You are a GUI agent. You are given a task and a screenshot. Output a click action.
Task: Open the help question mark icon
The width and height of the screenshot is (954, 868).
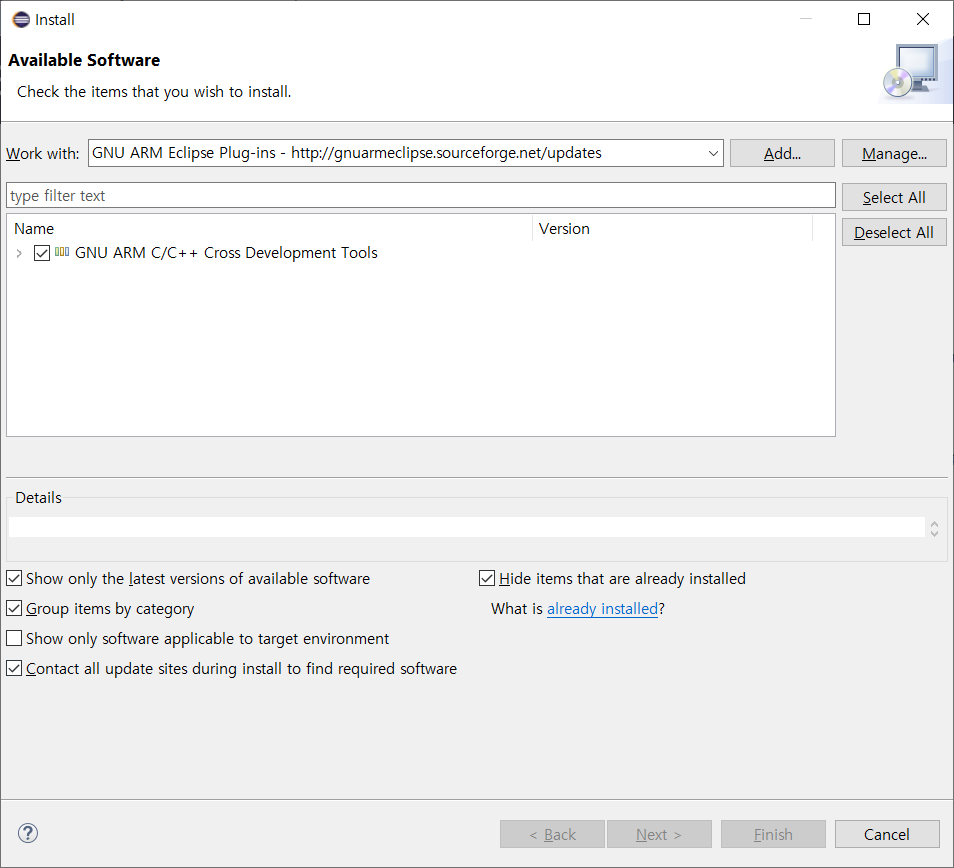click(28, 833)
